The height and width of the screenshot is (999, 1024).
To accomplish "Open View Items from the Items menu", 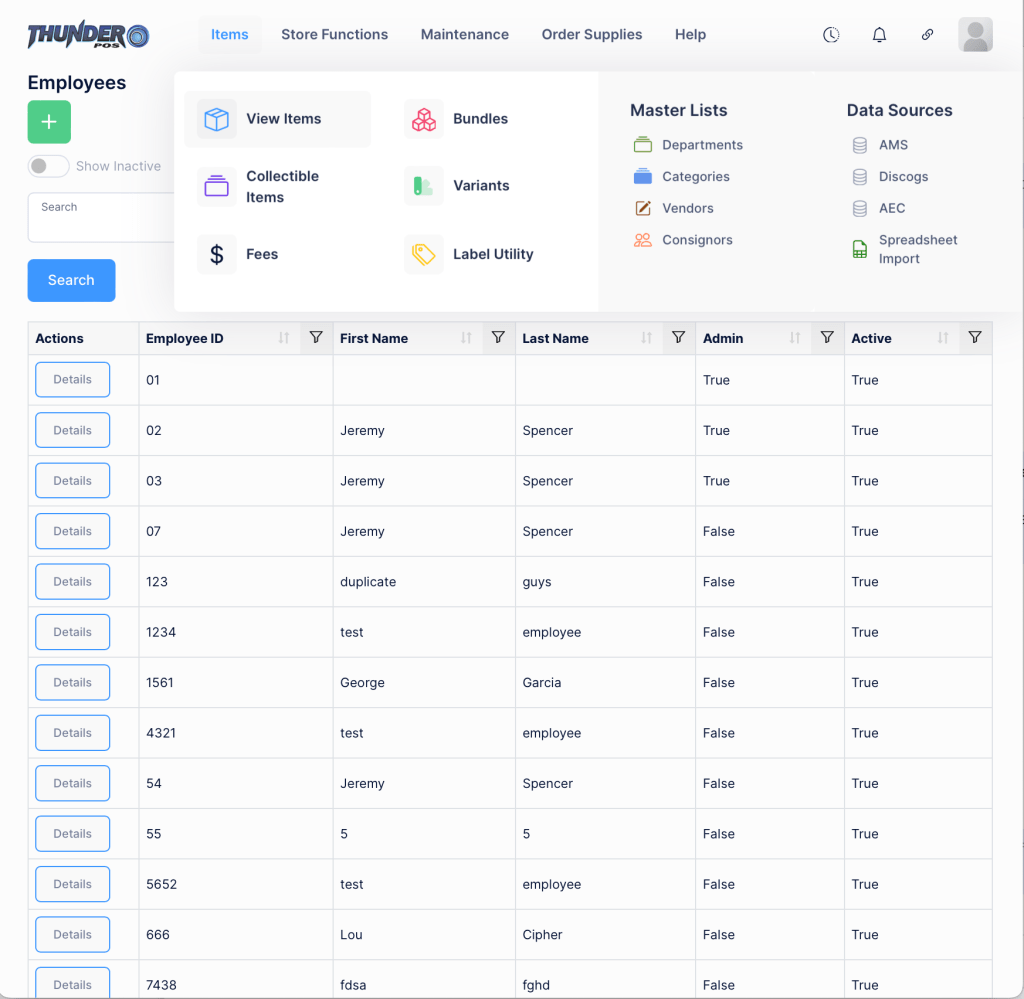I will 283,118.
